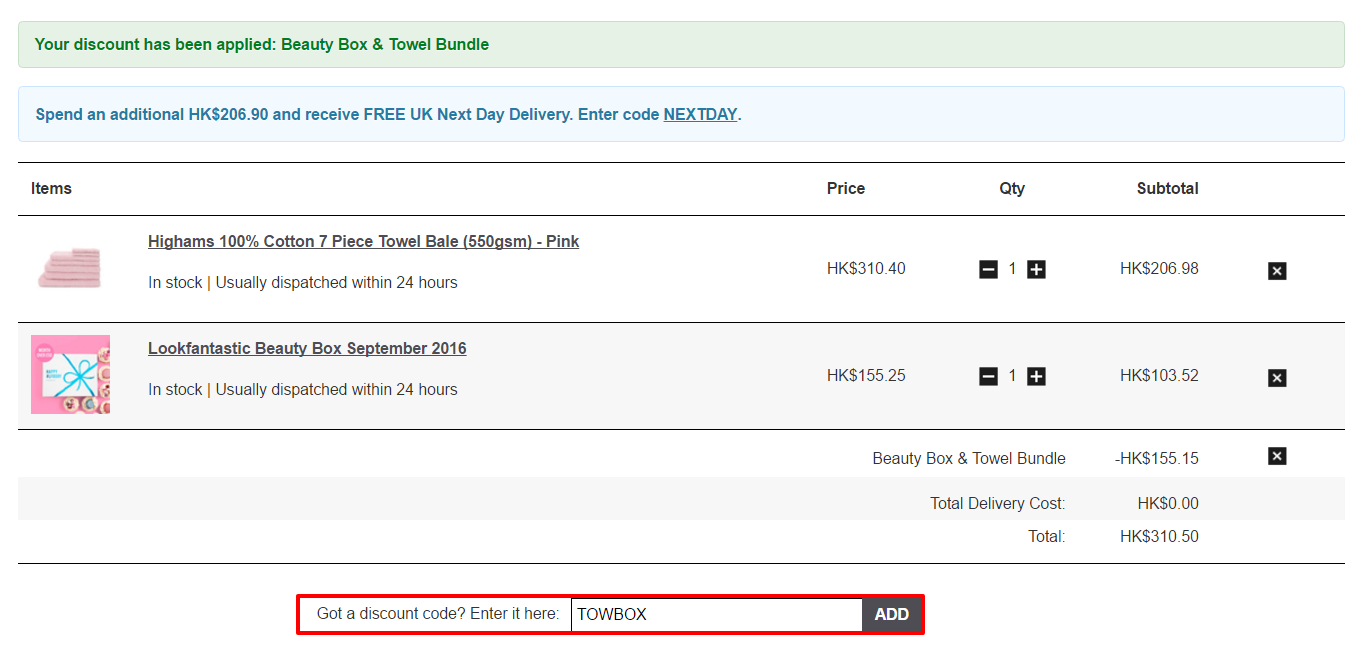Click the Total HK$310.50 amount
Viewport: 1360px width, 648px height.
pos(1159,536)
